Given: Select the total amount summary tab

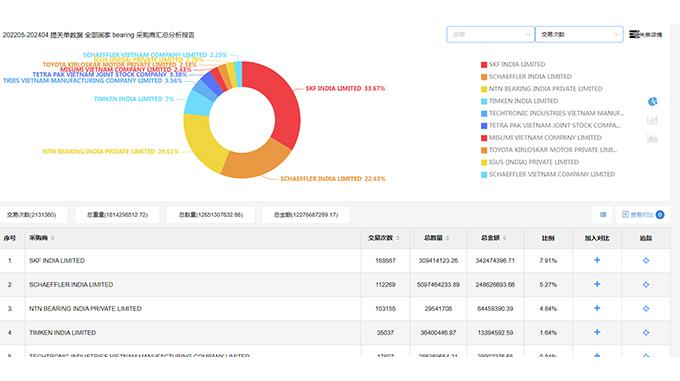Looking at the screenshot, I should coord(306,215).
